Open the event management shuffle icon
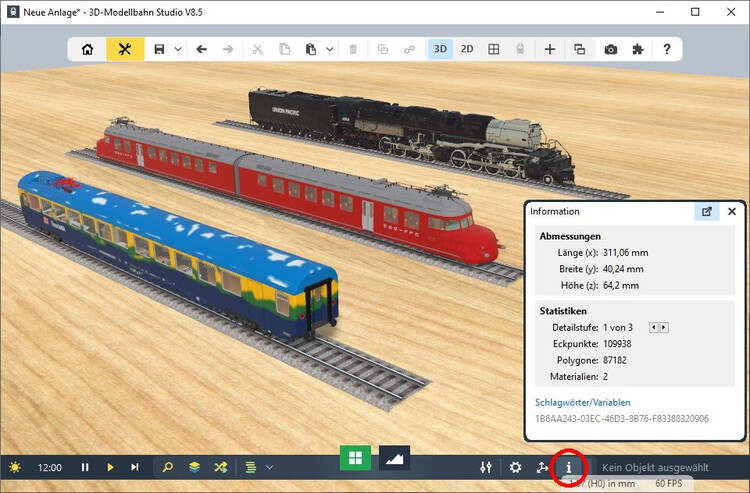This screenshot has width=750, height=493. [x=221, y=467]
